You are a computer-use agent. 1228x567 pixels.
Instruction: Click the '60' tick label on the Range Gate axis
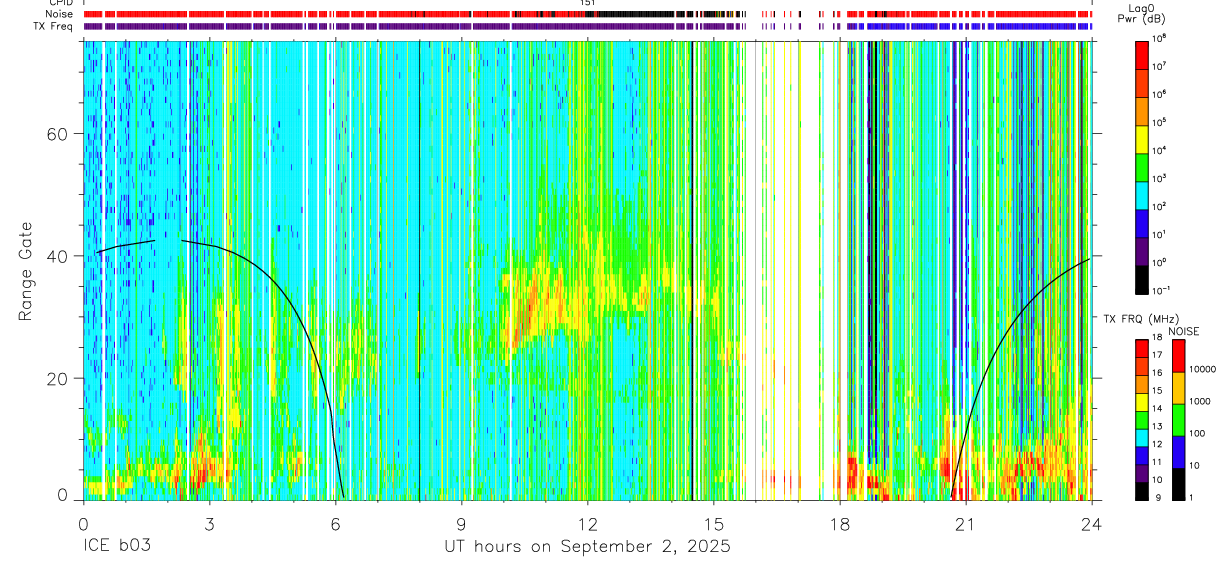pyautogui.click(x=59, y=134)
